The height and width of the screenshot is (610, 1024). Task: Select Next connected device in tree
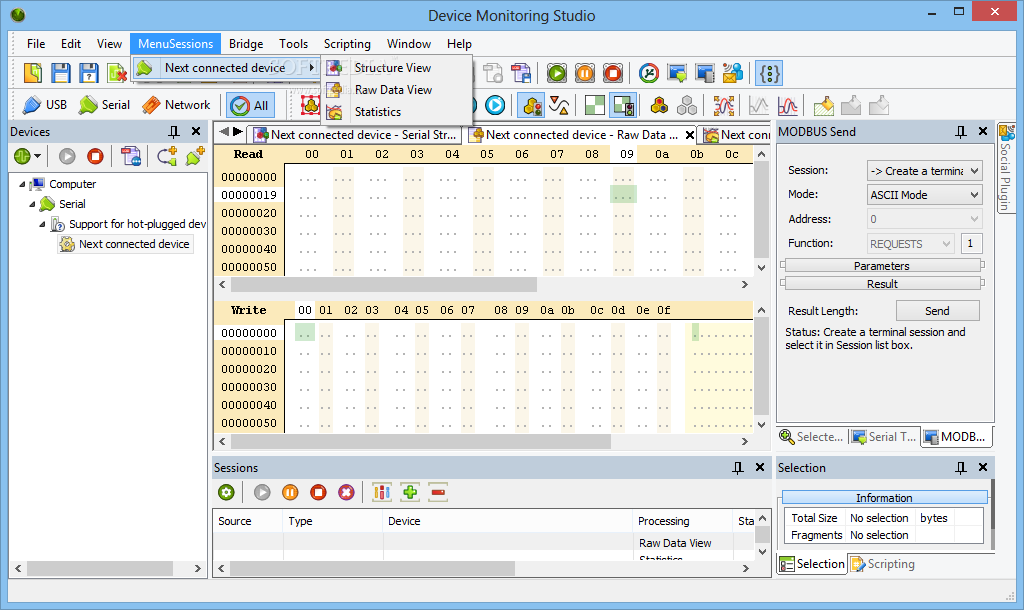pos(134,244)
